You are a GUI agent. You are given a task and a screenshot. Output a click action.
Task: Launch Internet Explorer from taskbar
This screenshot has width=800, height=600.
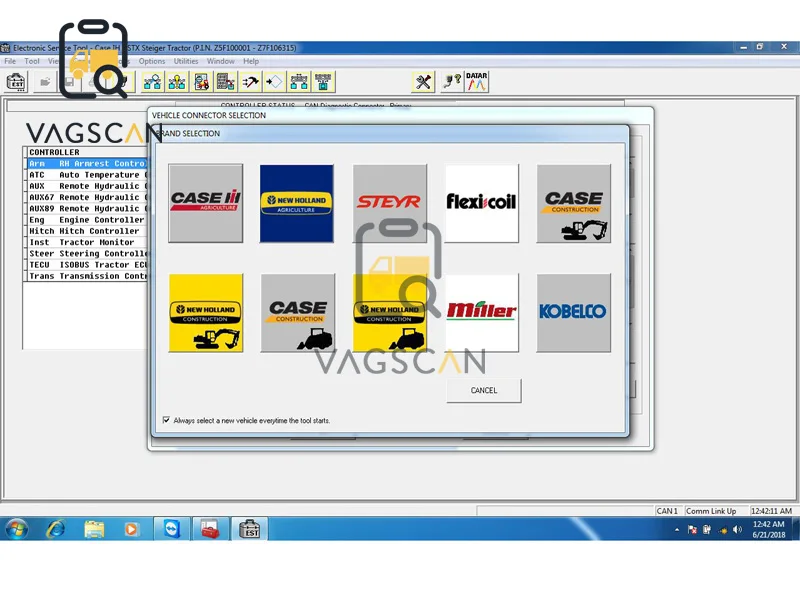[x=55, y=529]
